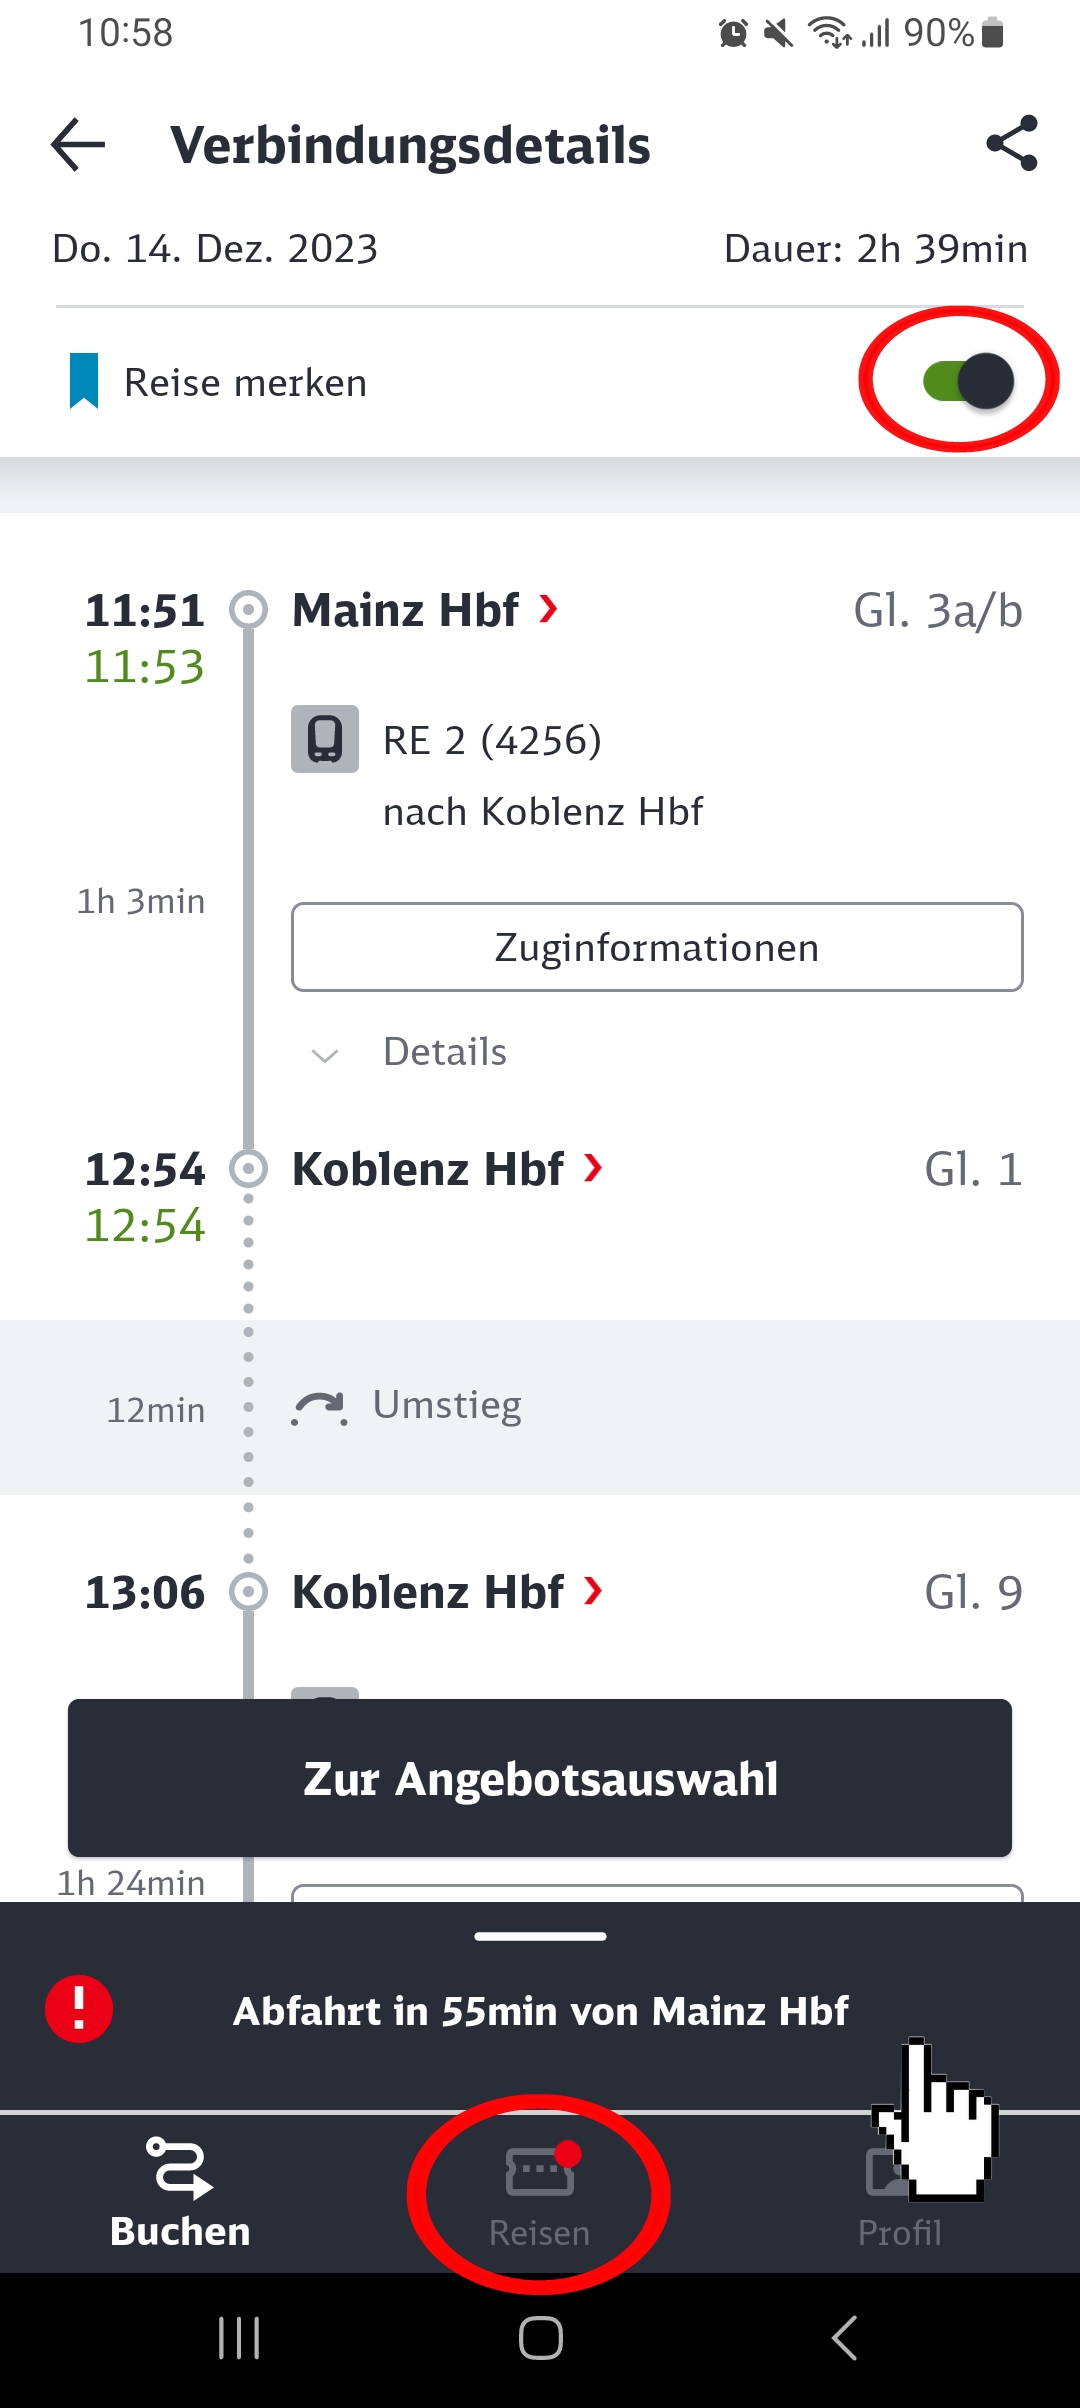
Task: Tap the Android recent apps button
Action: tap(239, 2338)
